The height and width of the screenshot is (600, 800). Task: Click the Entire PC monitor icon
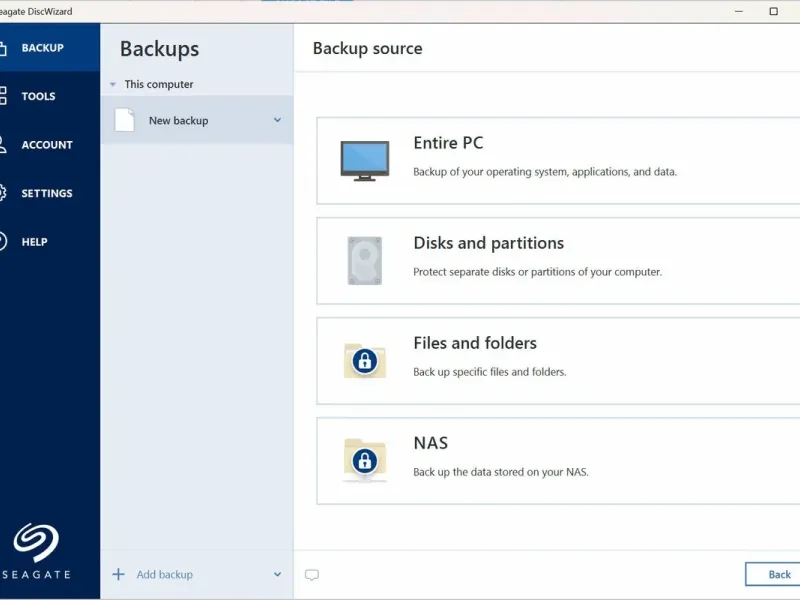coord(364,160)
